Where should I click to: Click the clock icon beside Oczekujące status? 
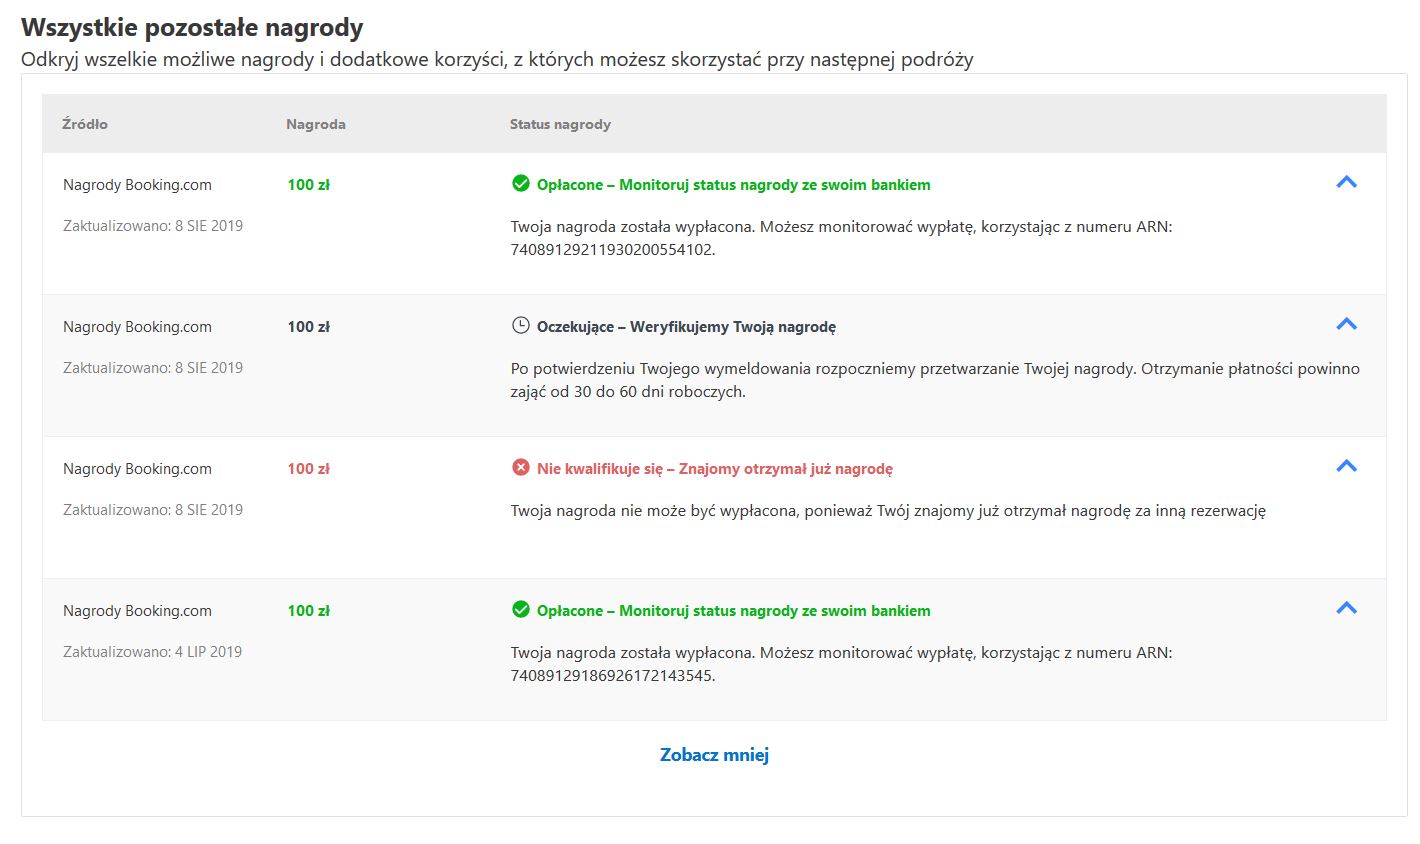click(520, 325)
